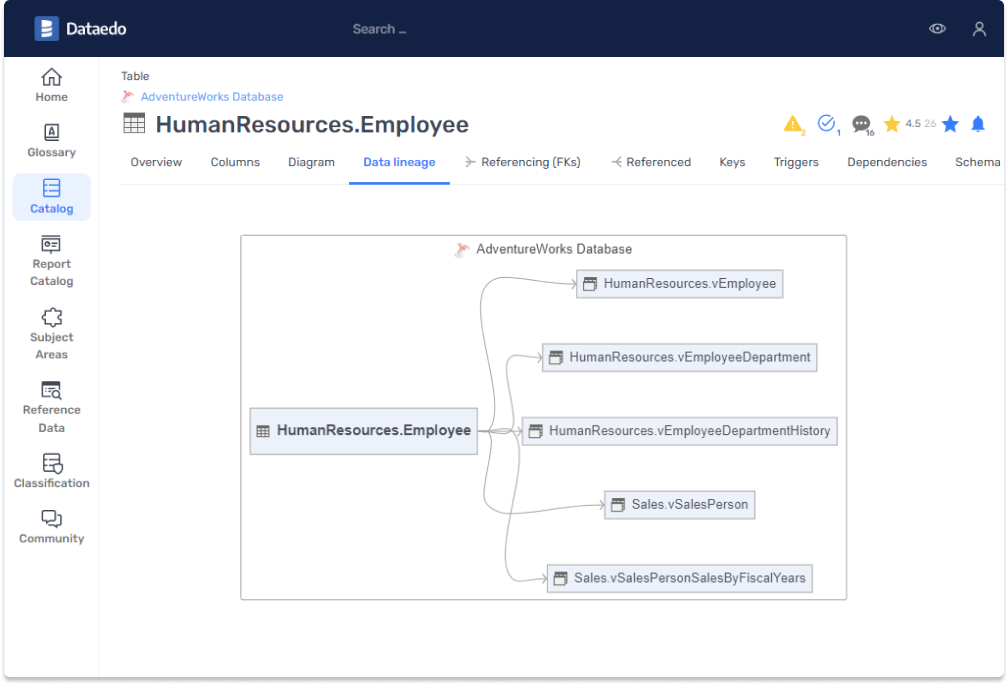Open the Report Catalog section

tap(51, 260)
